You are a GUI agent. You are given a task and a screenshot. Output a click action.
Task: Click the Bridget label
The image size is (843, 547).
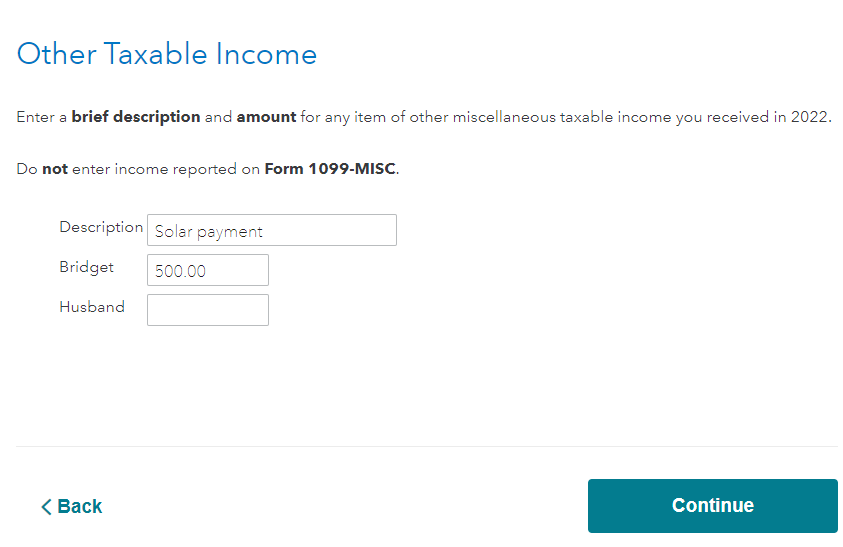coord(86,267)
